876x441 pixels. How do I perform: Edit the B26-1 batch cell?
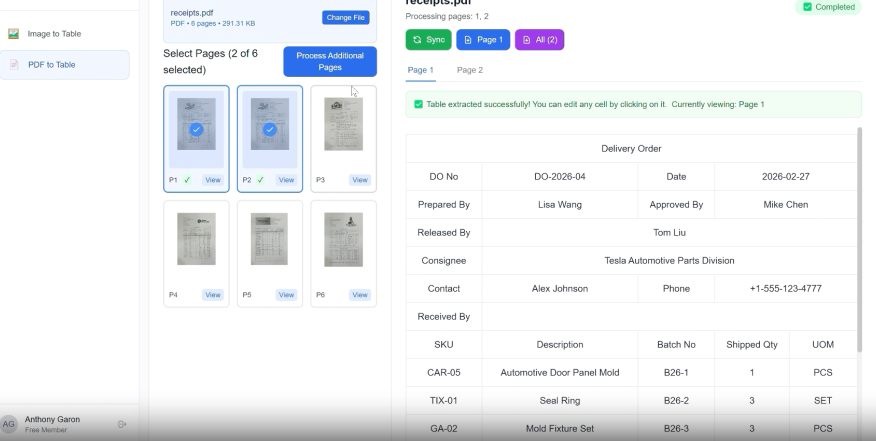tap(676, 372)
